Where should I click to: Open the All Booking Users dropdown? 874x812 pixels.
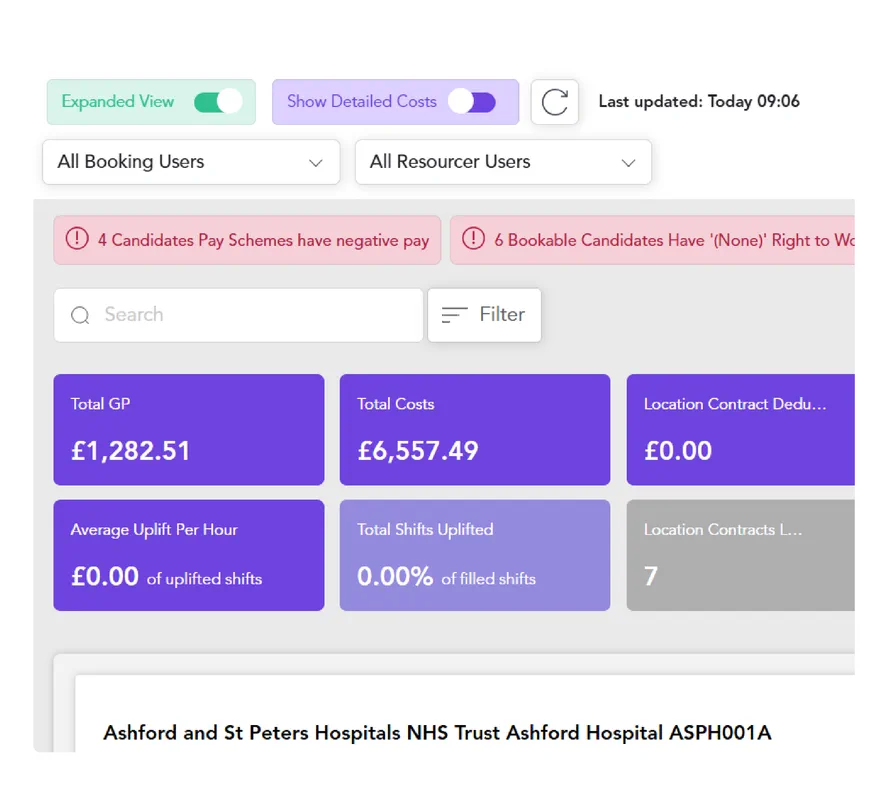tap(191, 162)
